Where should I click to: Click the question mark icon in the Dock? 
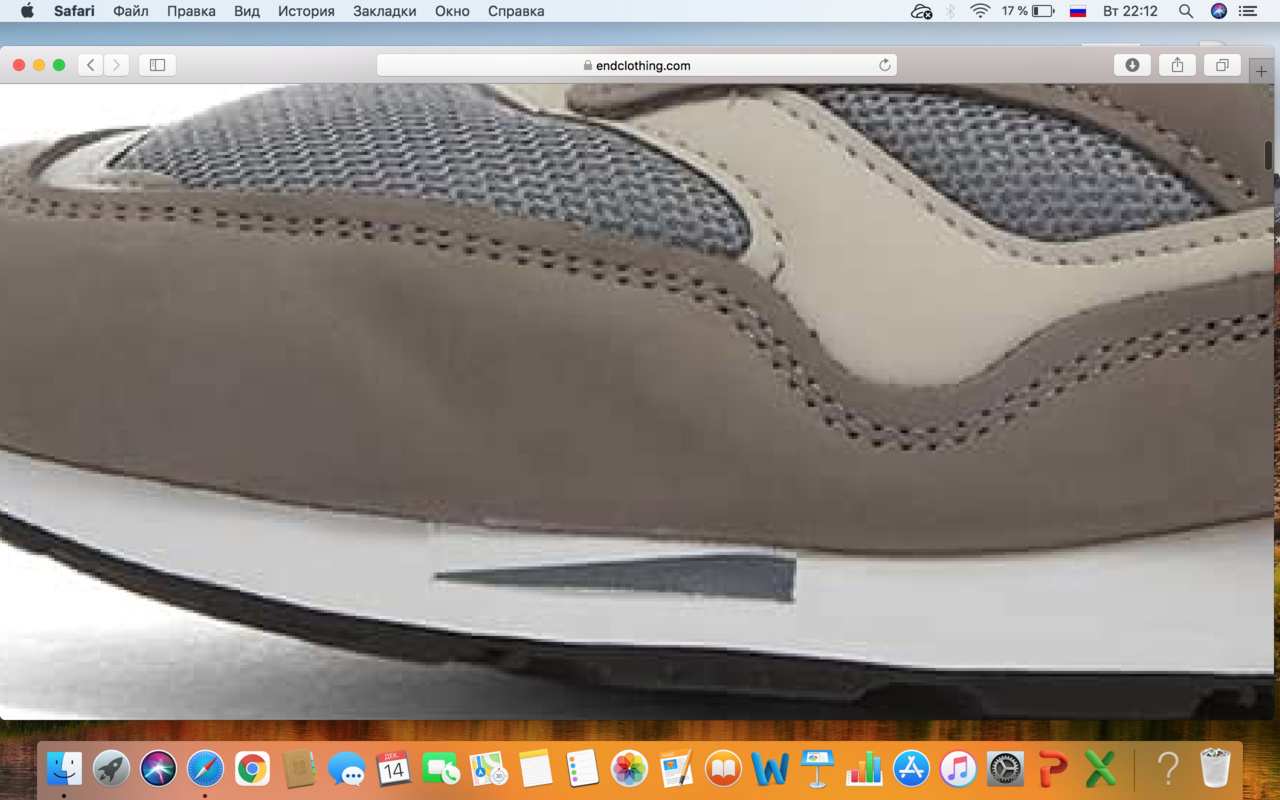(1167, 768)
